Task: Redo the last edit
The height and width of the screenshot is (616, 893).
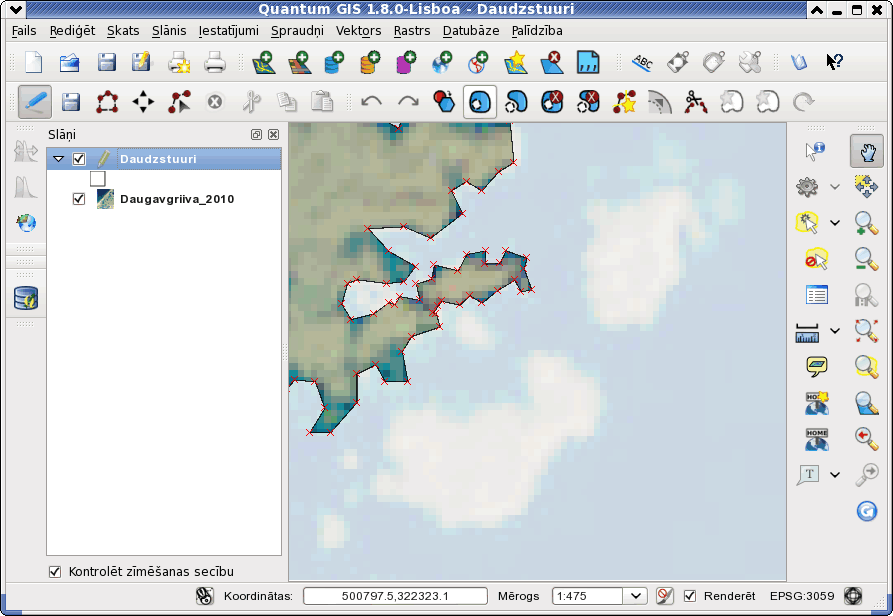Action: point(408,102)
